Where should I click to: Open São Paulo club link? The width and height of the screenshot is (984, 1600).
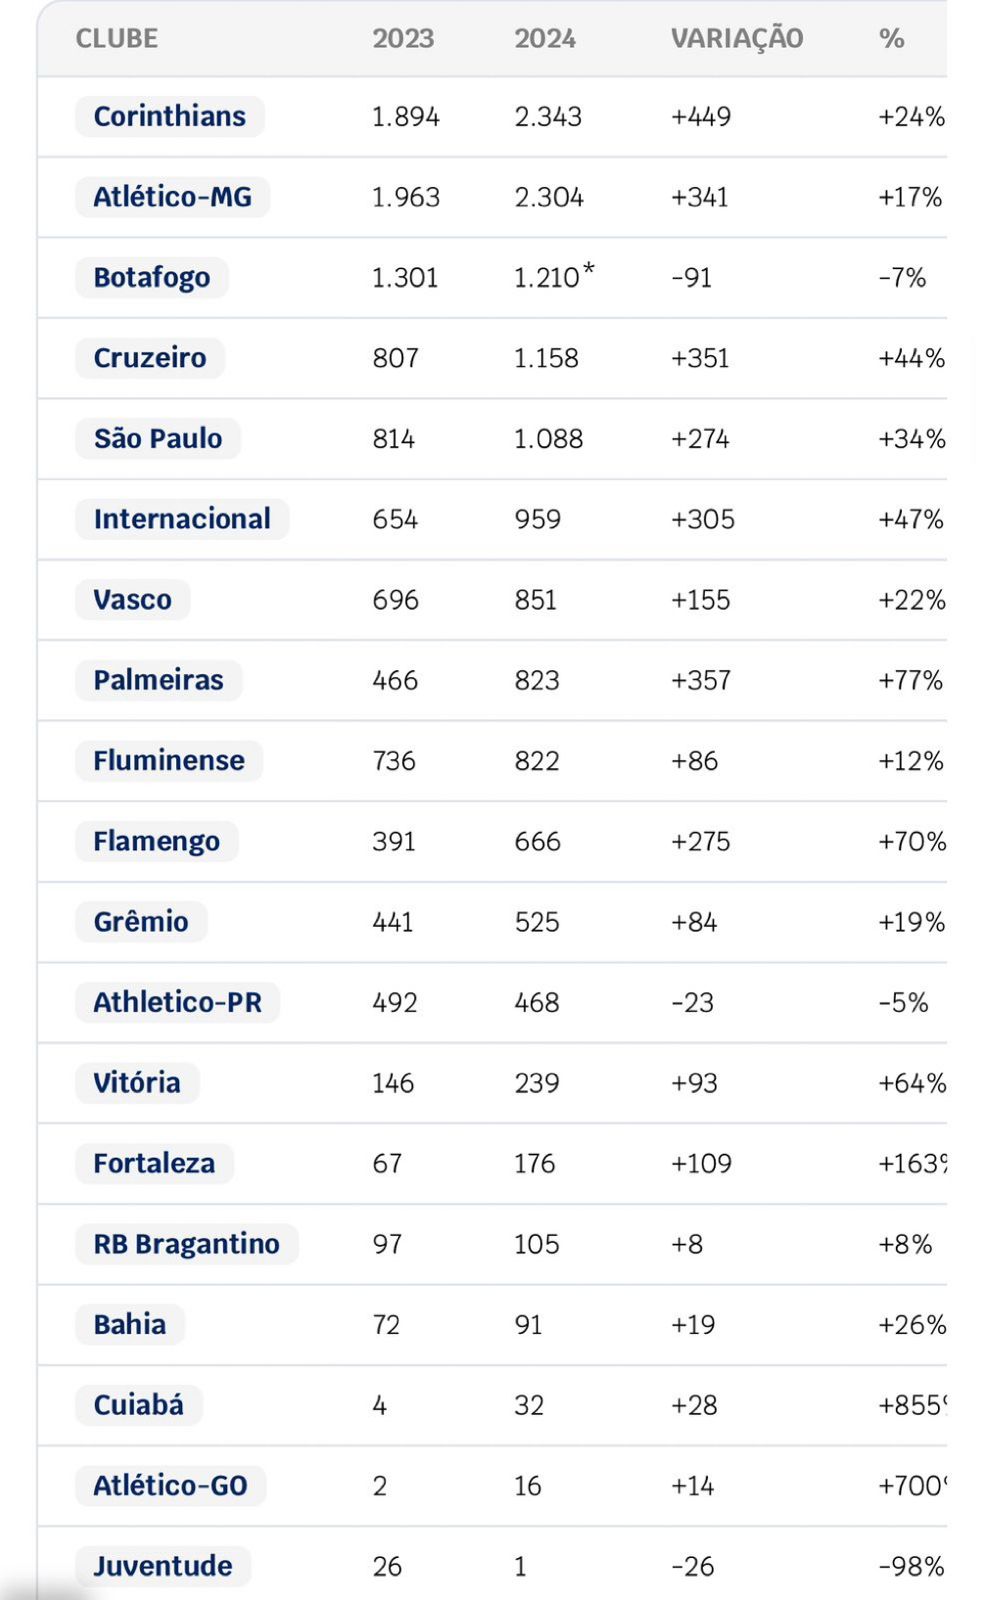[158, 438]
